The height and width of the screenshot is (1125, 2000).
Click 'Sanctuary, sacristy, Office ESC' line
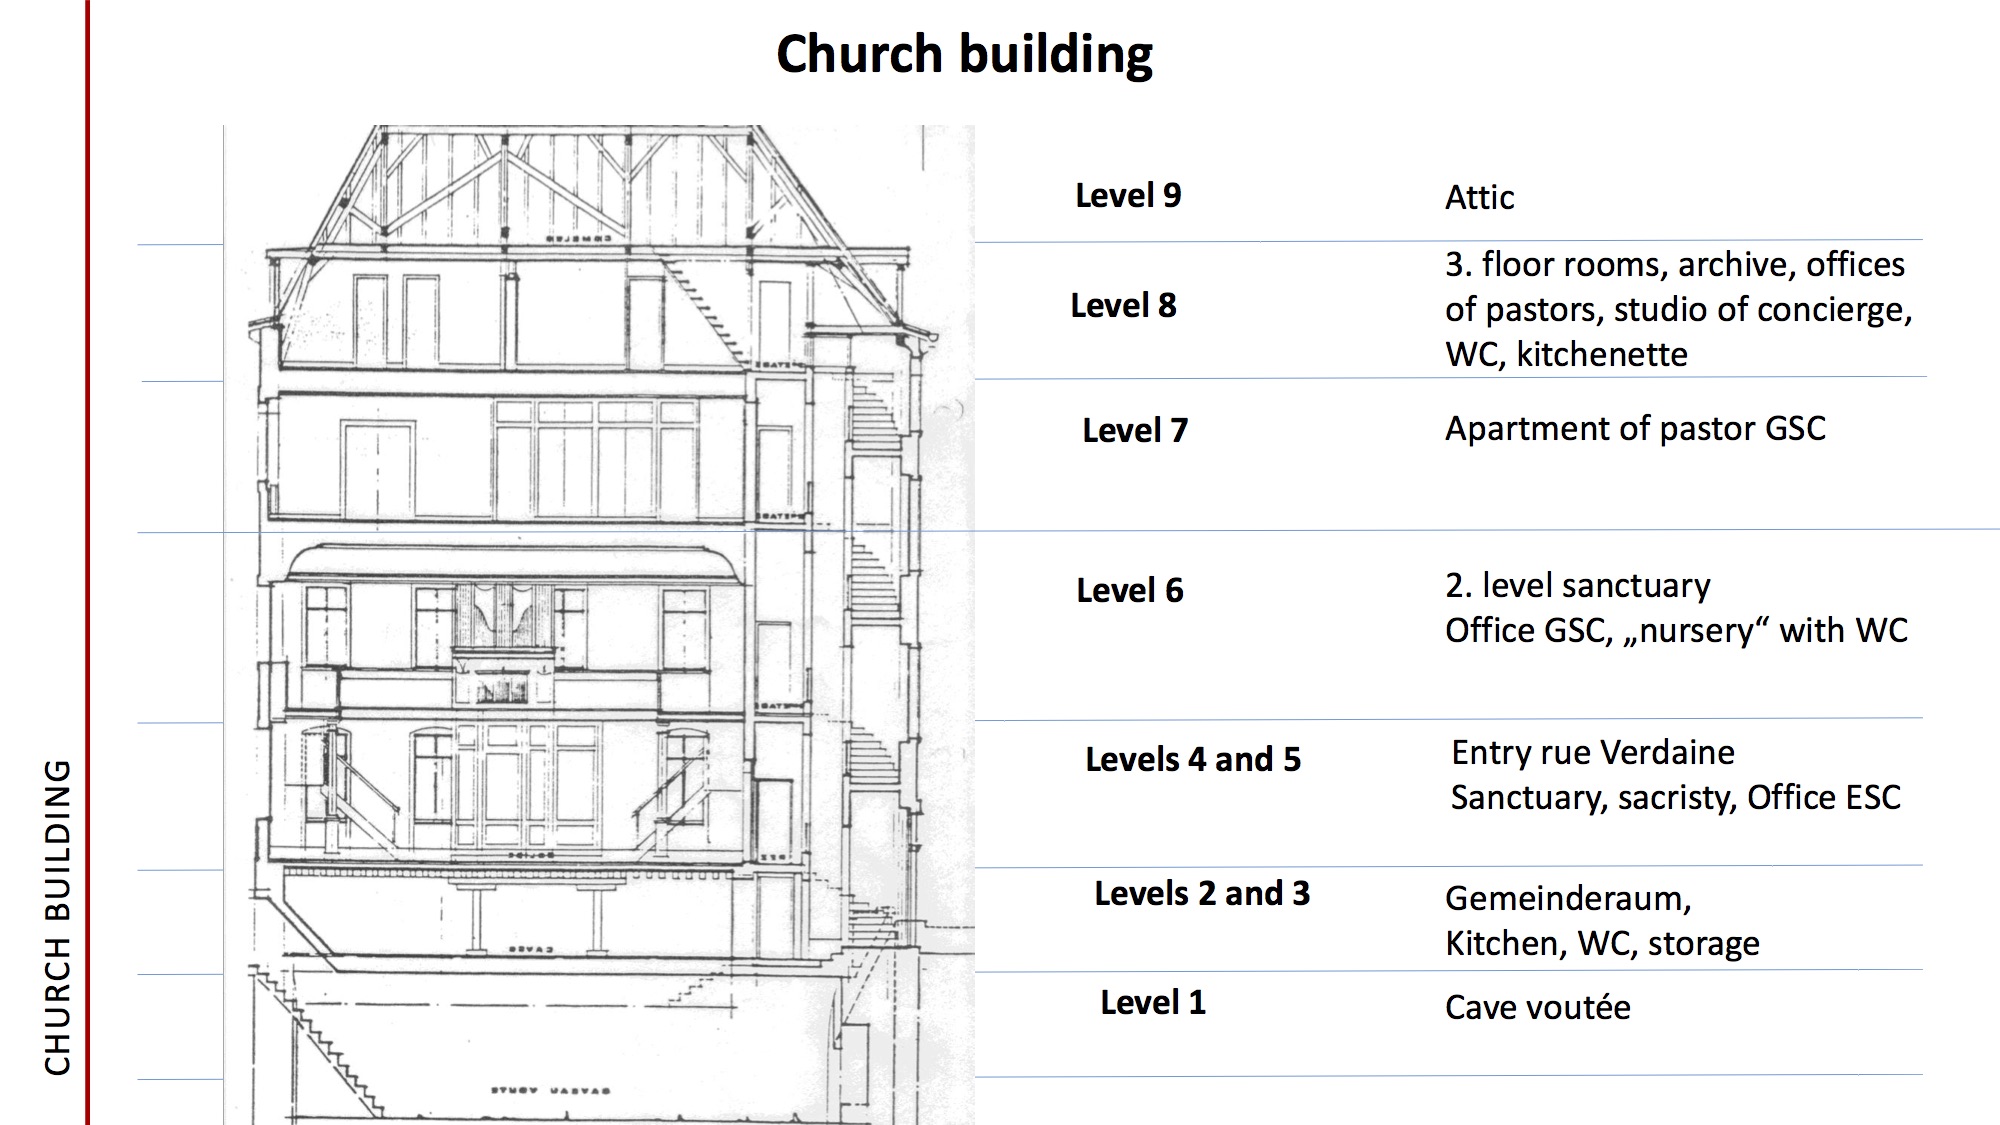tap(1675, 797)
